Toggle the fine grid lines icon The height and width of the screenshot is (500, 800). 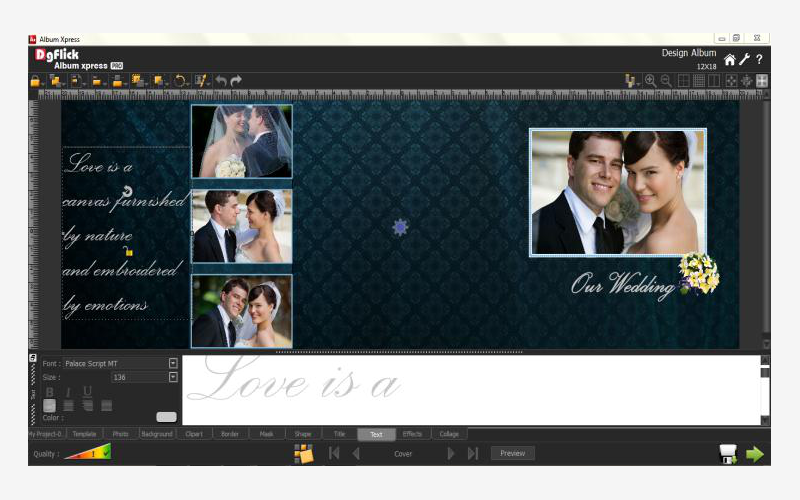click(x=699, y=81)
